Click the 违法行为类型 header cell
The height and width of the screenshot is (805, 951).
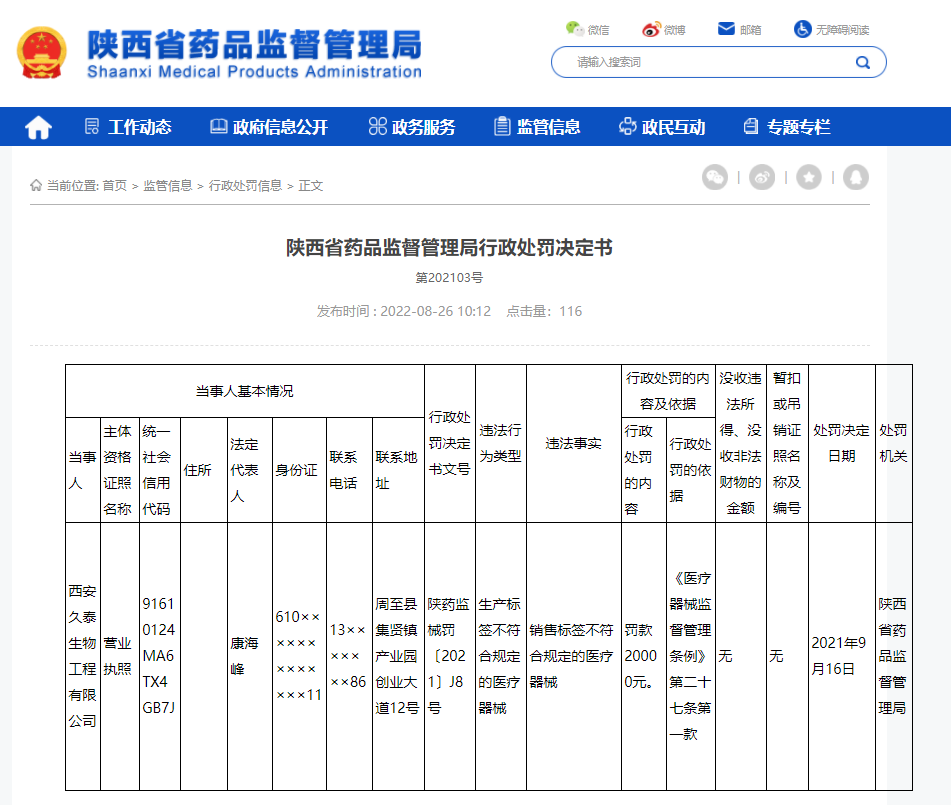pos(500,443)
